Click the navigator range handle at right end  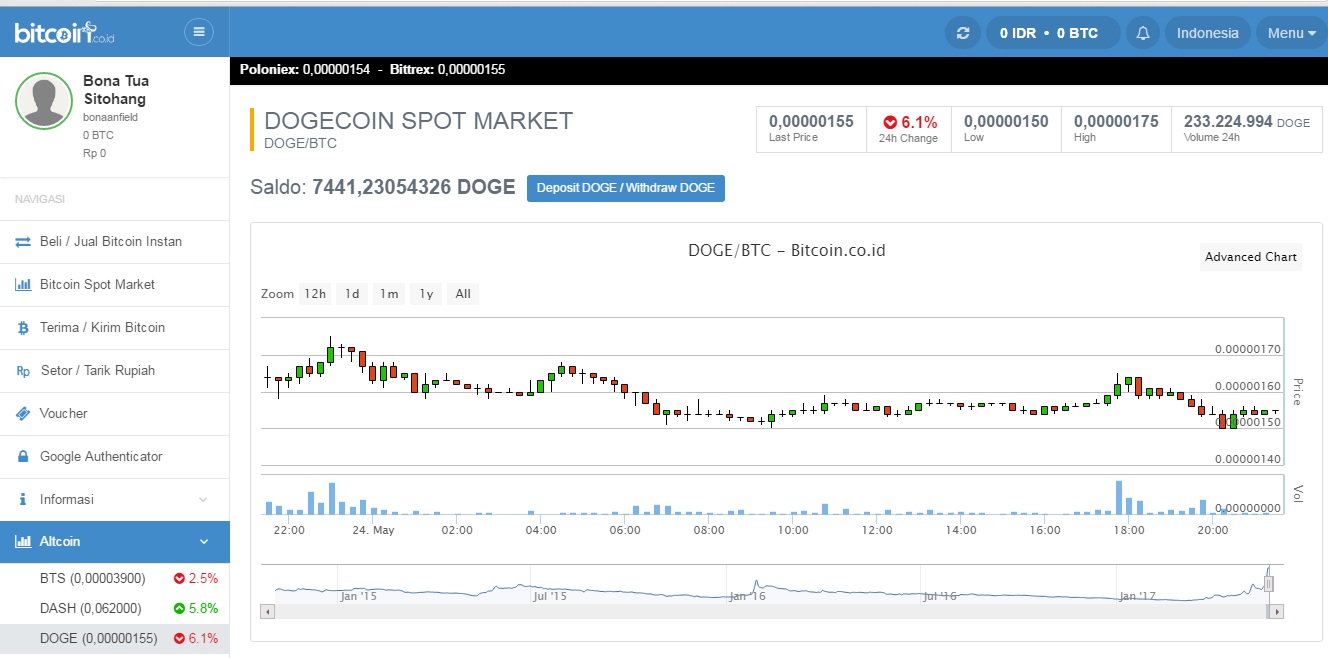coord(1268,584)
